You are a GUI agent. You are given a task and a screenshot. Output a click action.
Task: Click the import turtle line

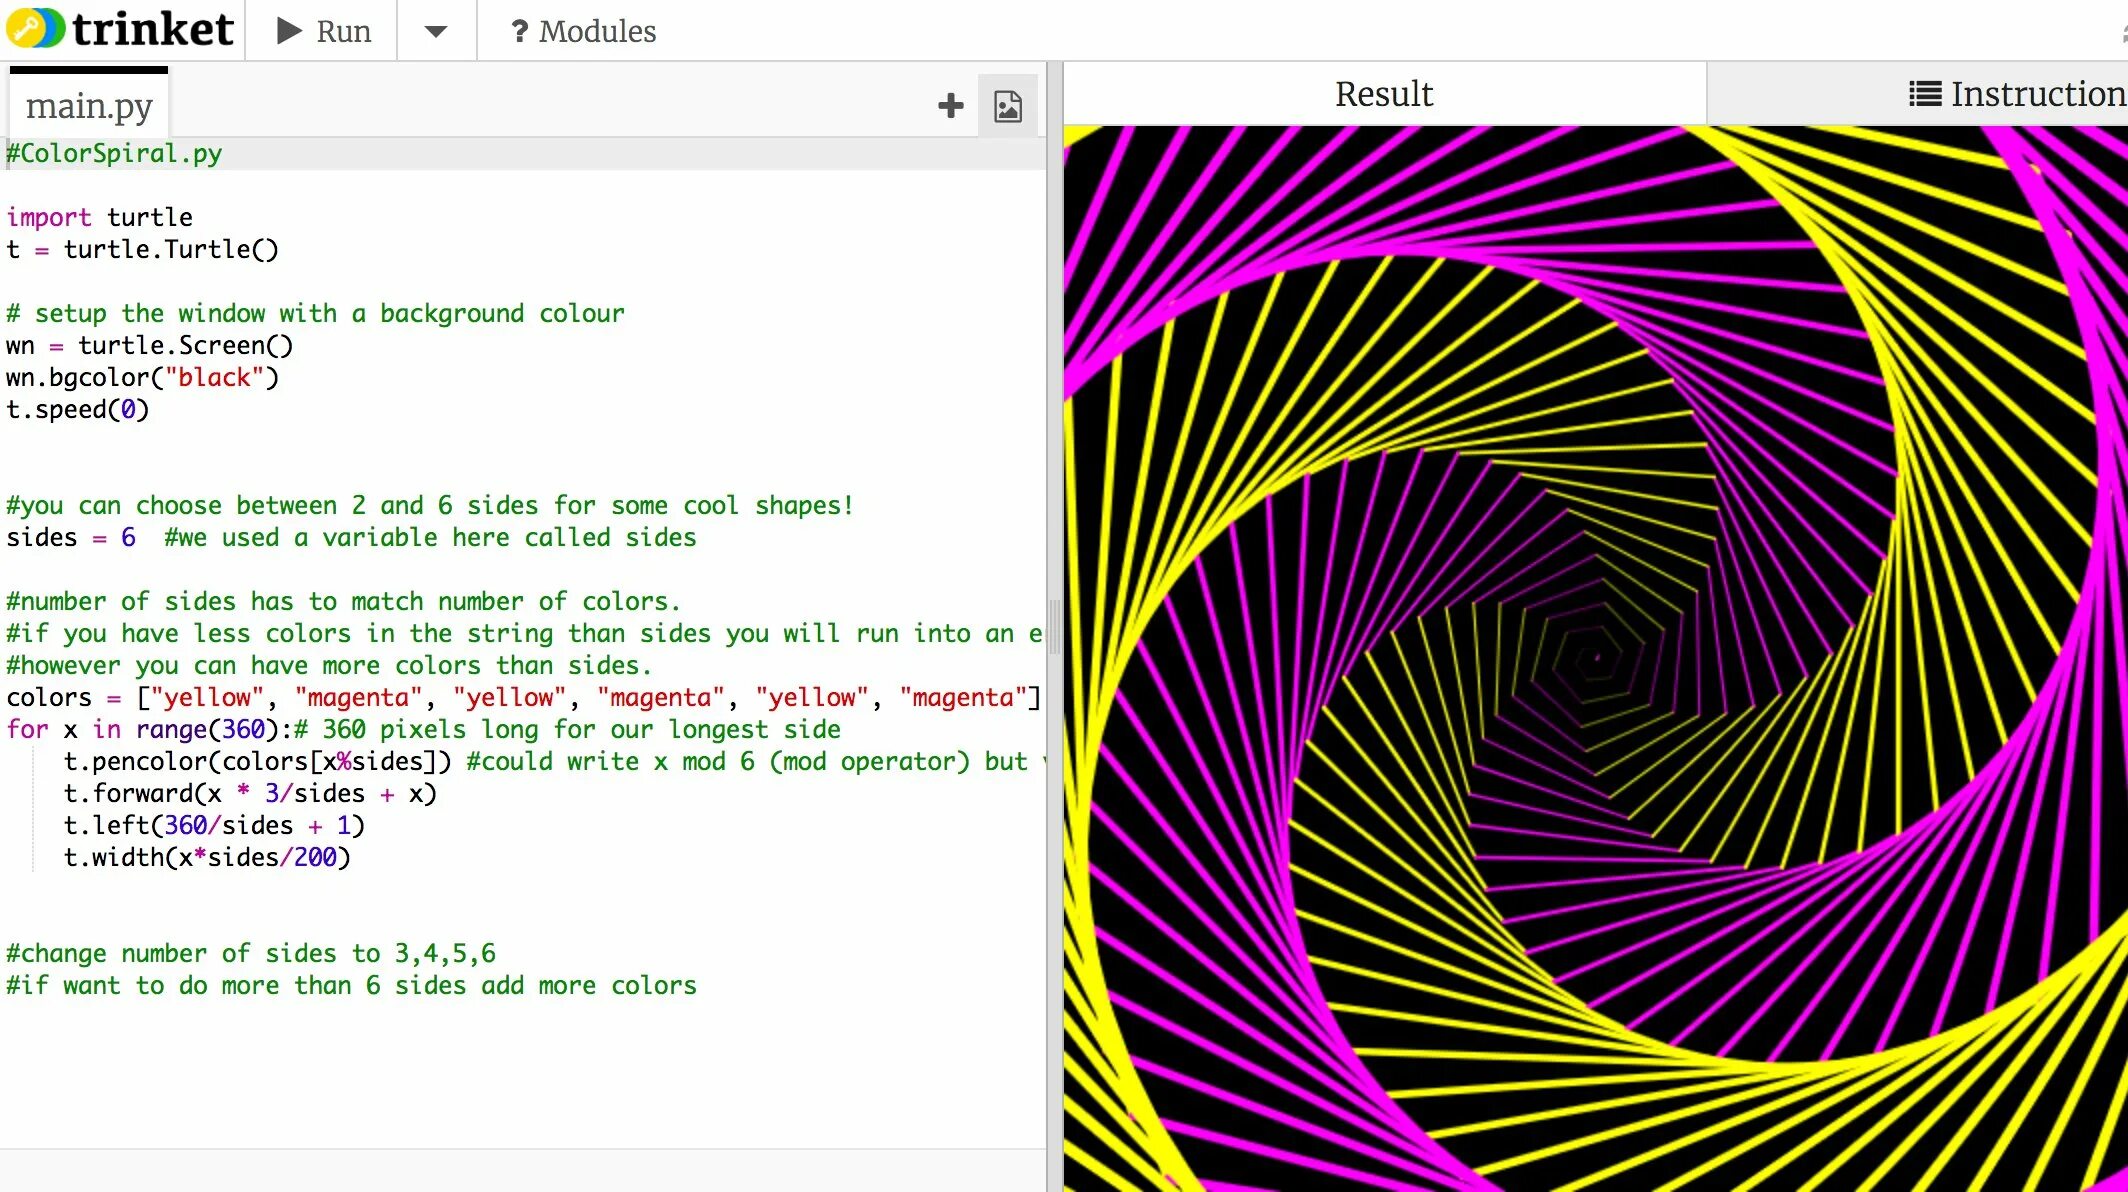(100, 218)
